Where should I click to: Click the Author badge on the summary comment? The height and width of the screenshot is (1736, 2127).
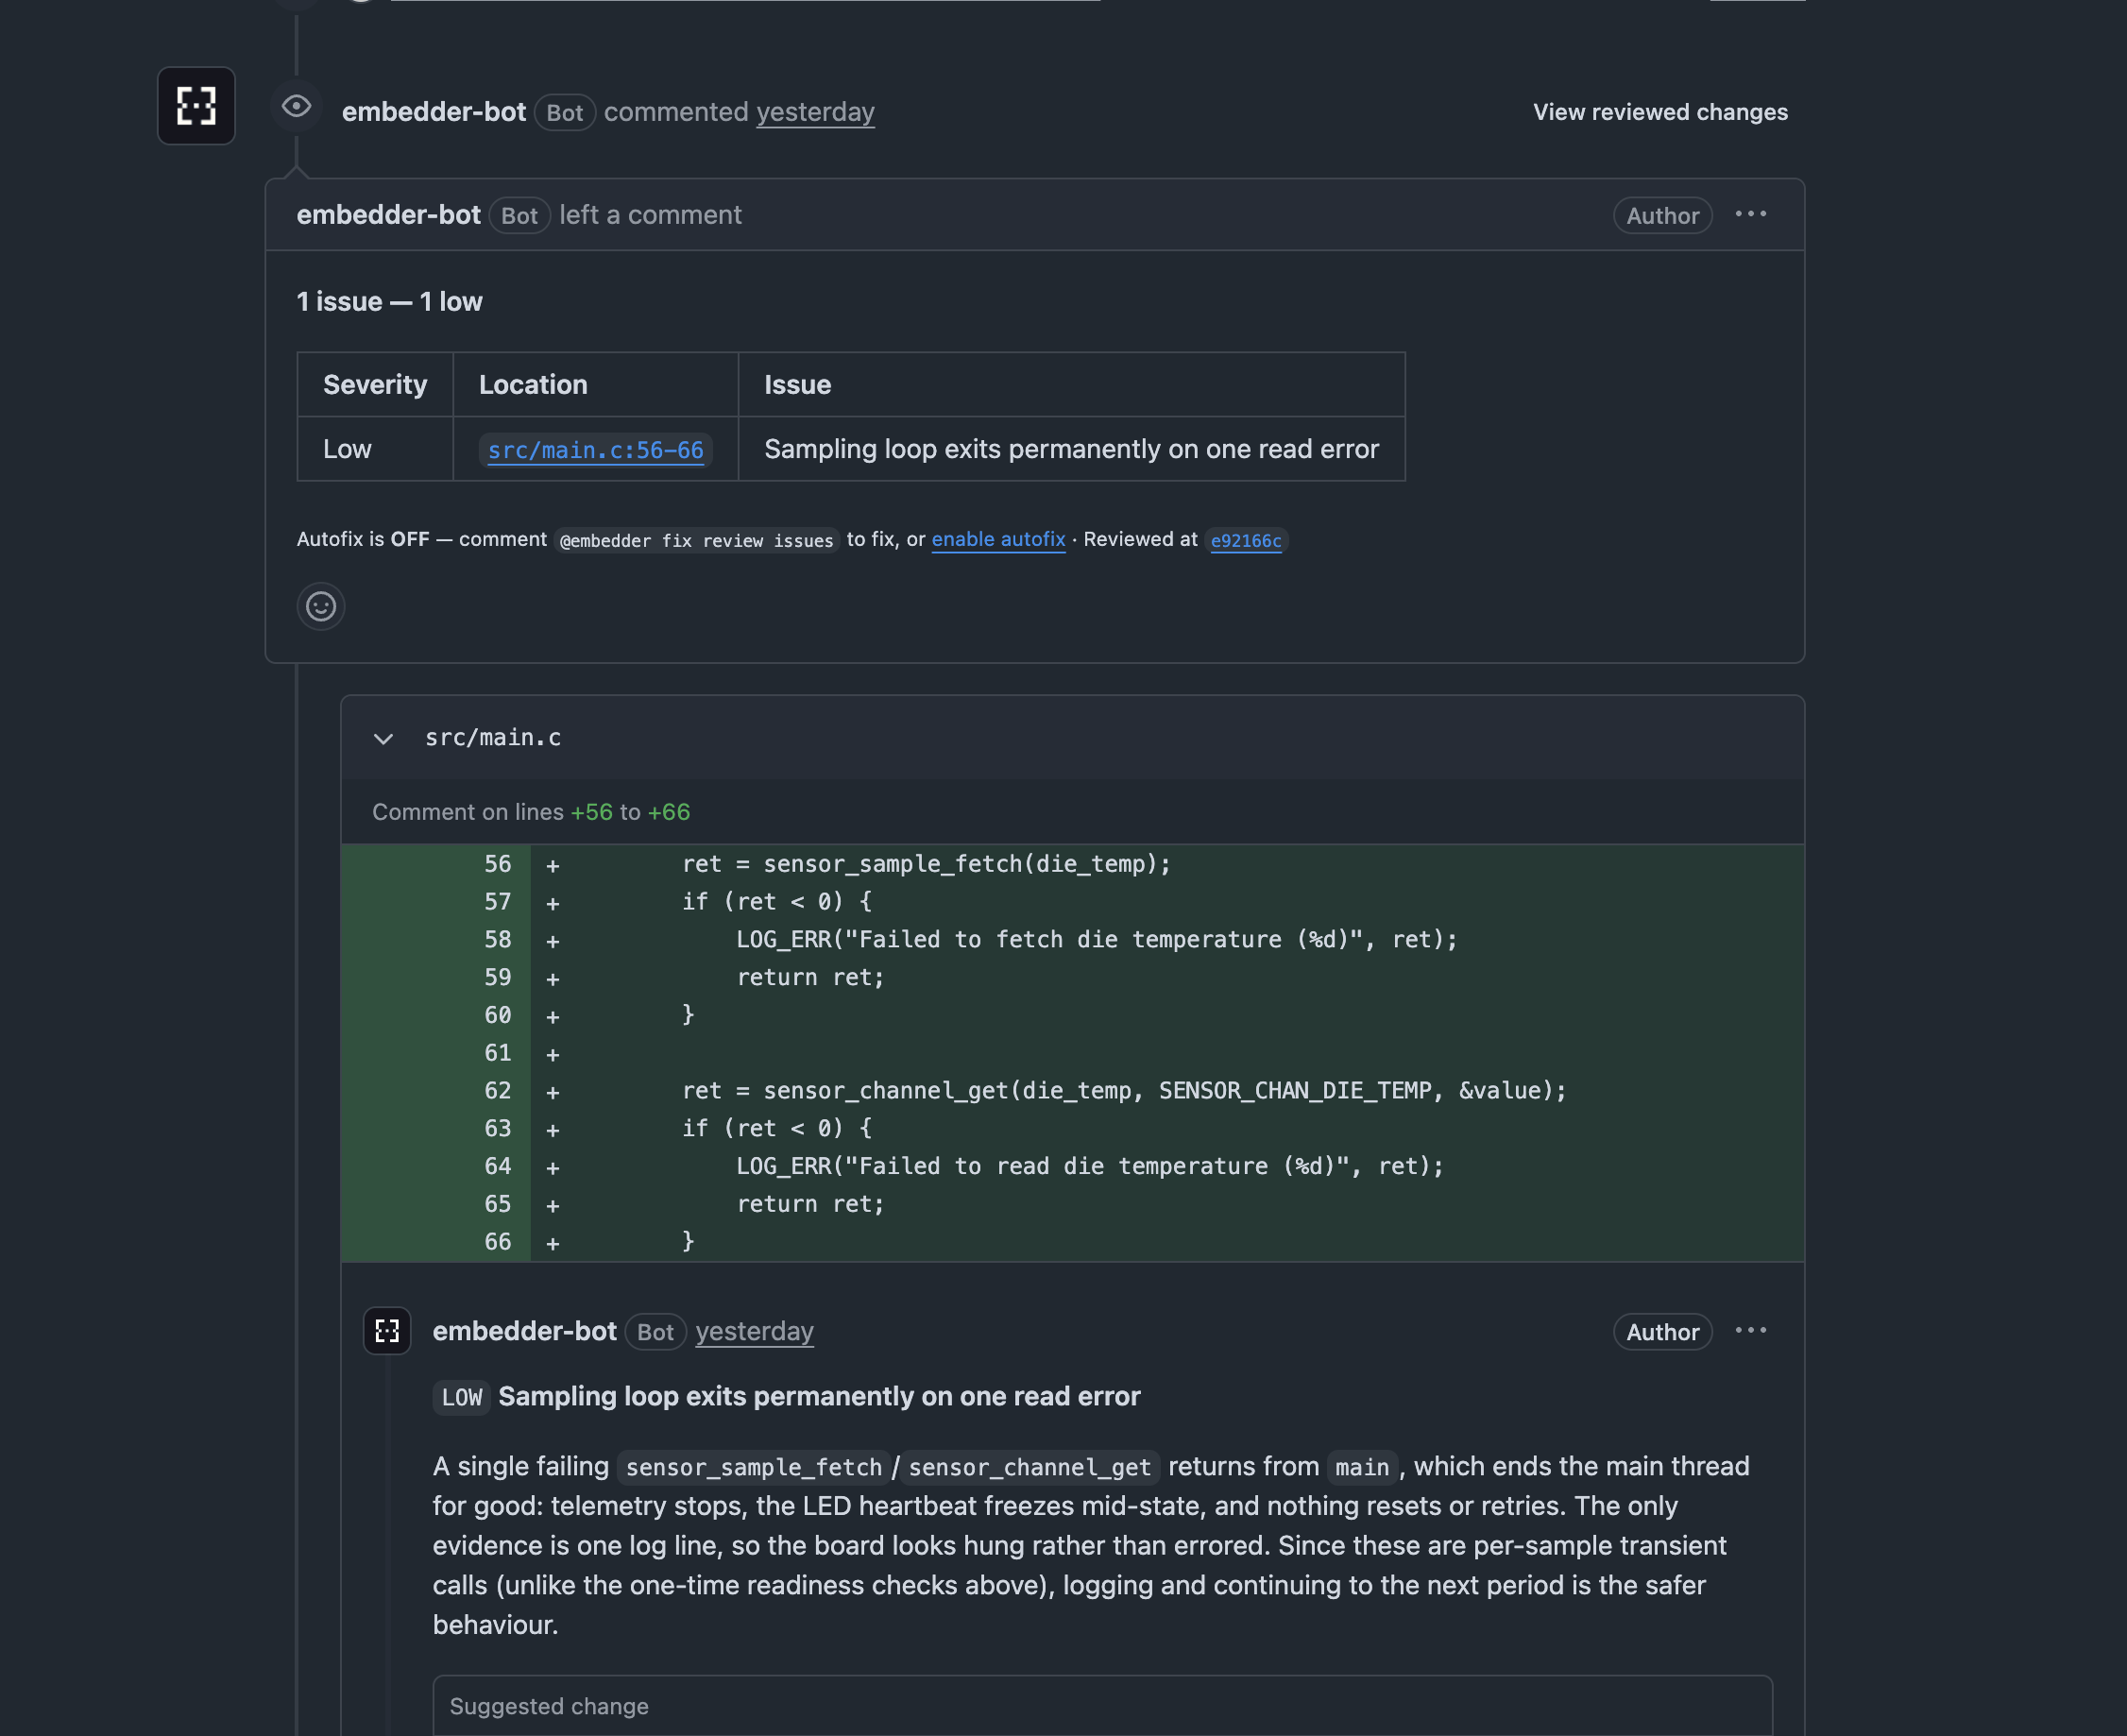(1662, 215)
